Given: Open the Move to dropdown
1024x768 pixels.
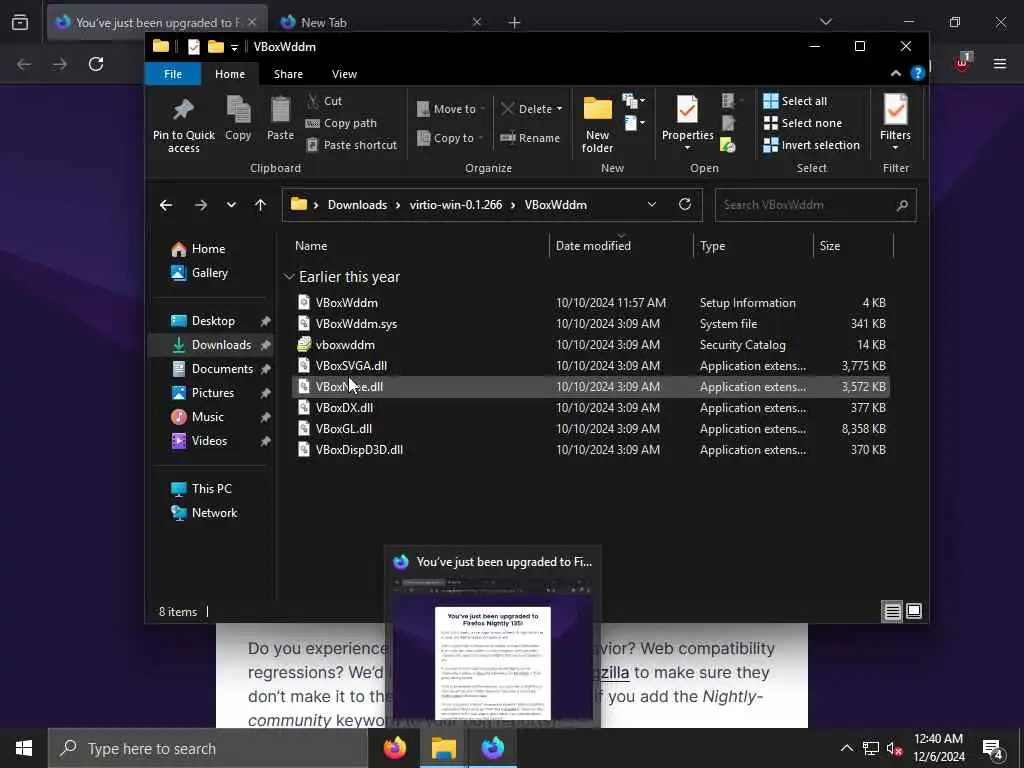Looking at the screenshot, I should 451,109.
